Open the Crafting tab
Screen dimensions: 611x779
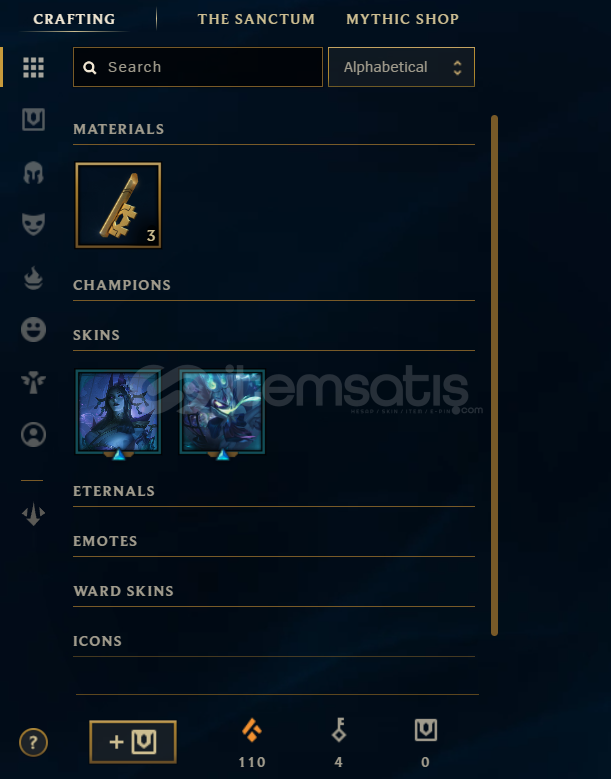point(74,19)
